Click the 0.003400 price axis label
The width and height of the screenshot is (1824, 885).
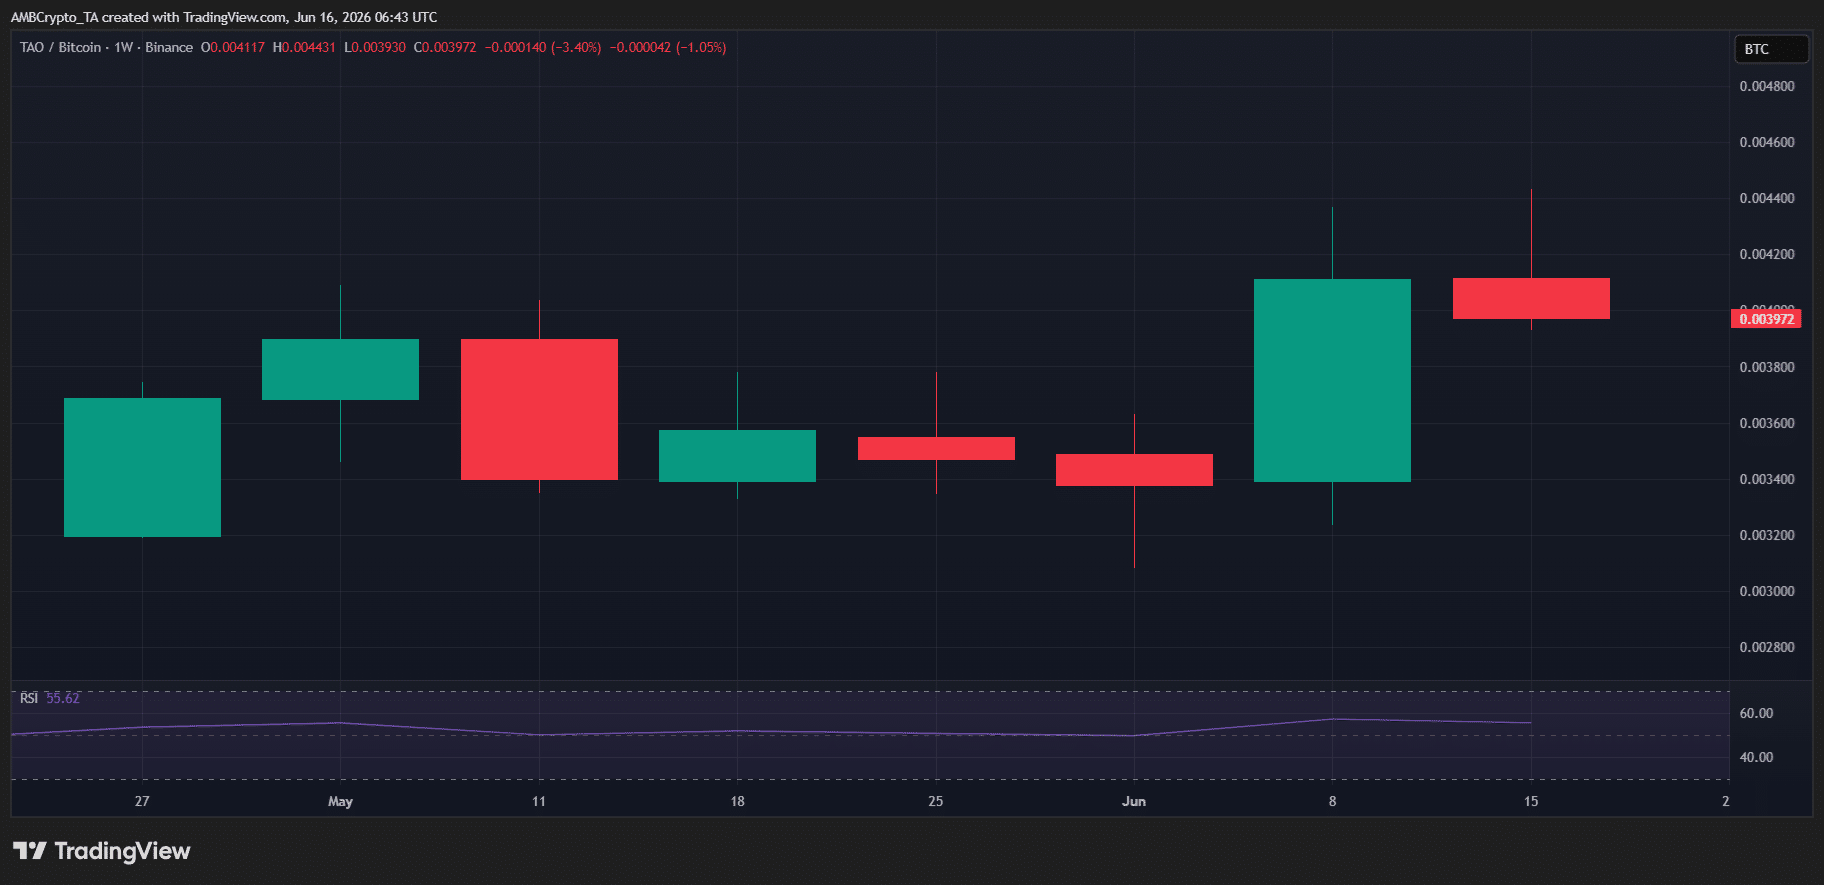click(1767, 479)
